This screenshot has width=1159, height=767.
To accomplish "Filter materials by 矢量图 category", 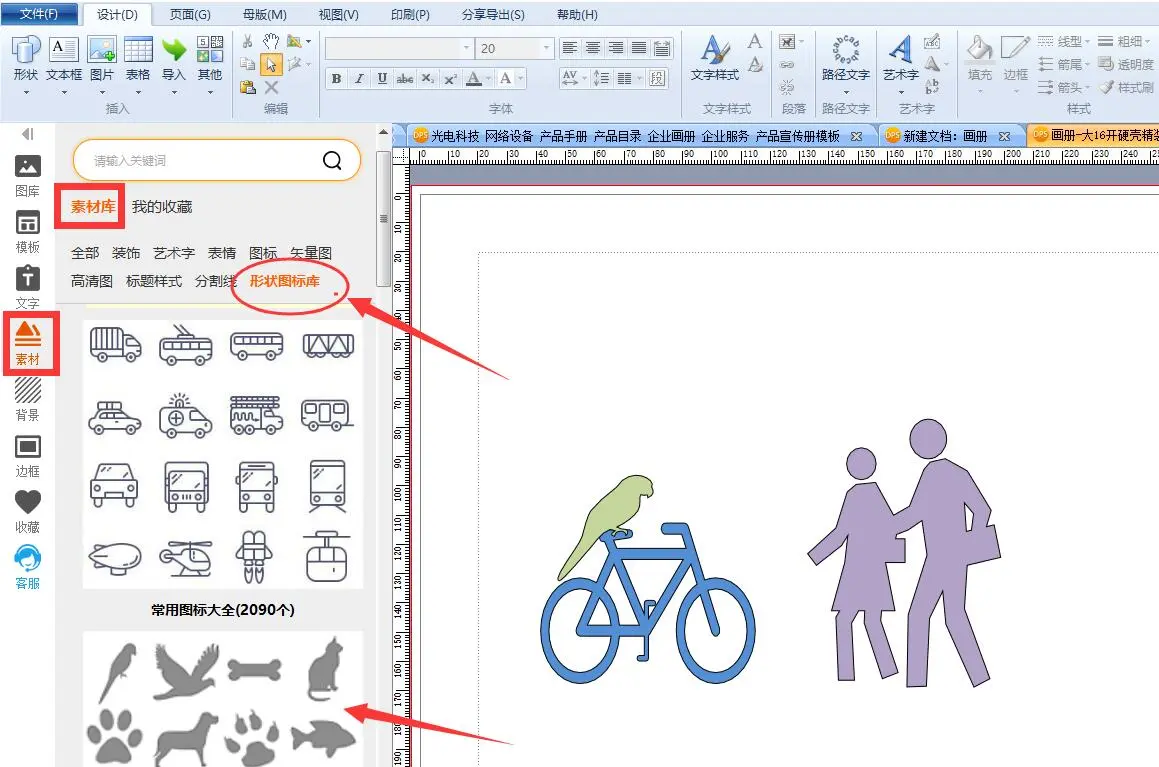I will 311,254.
